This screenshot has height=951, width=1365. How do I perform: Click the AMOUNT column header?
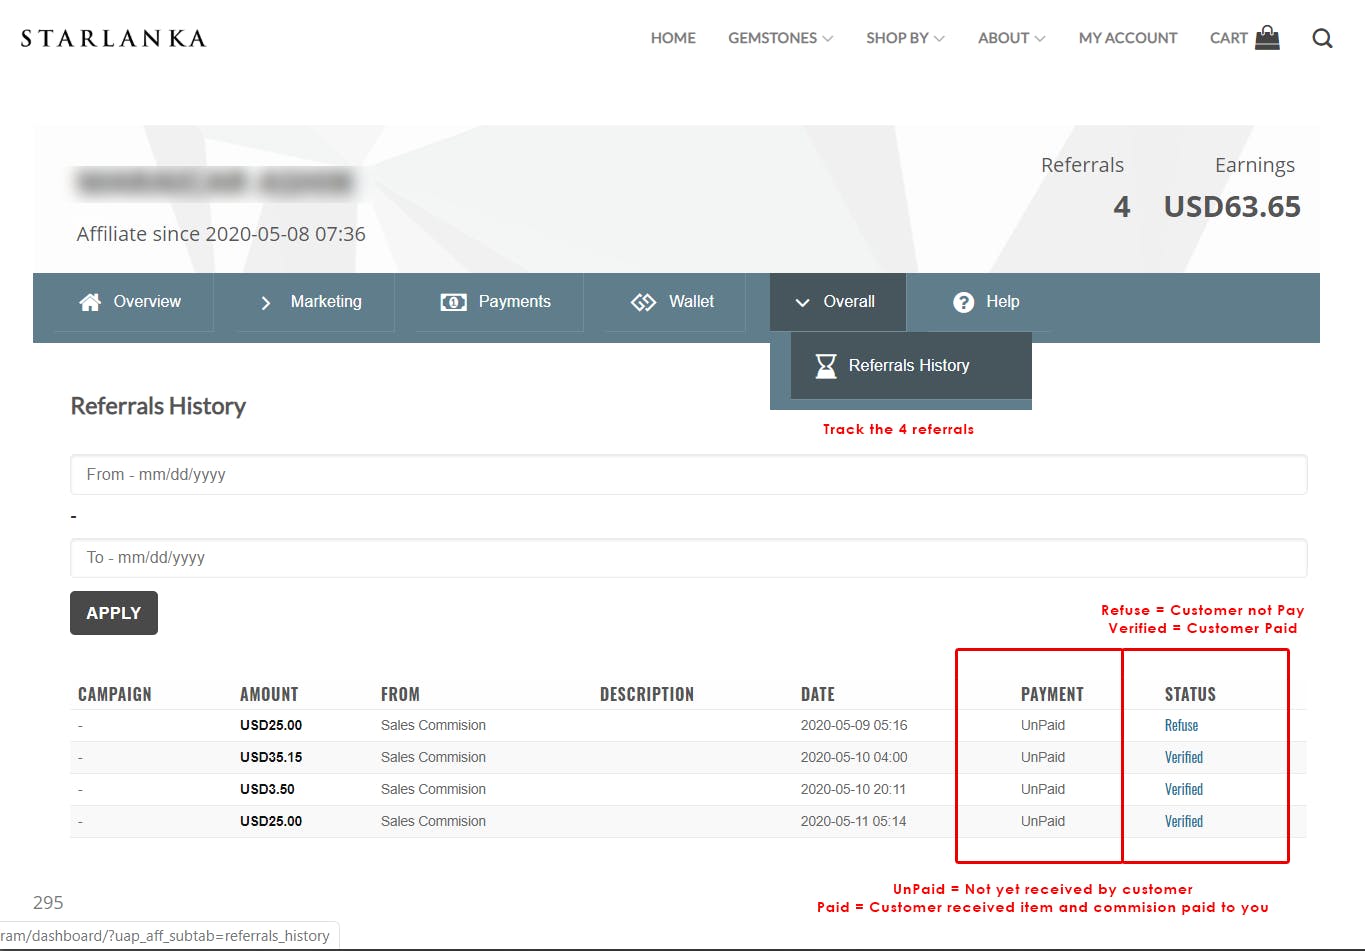pyautogui.click(x=269, y=694)
